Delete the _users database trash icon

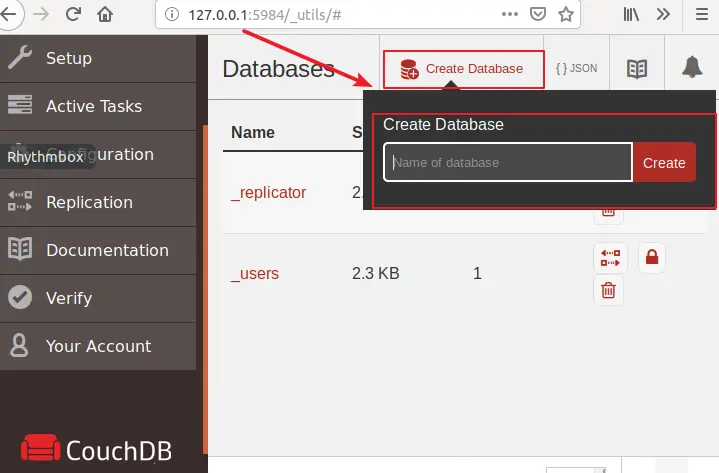(x=608, y=290)
